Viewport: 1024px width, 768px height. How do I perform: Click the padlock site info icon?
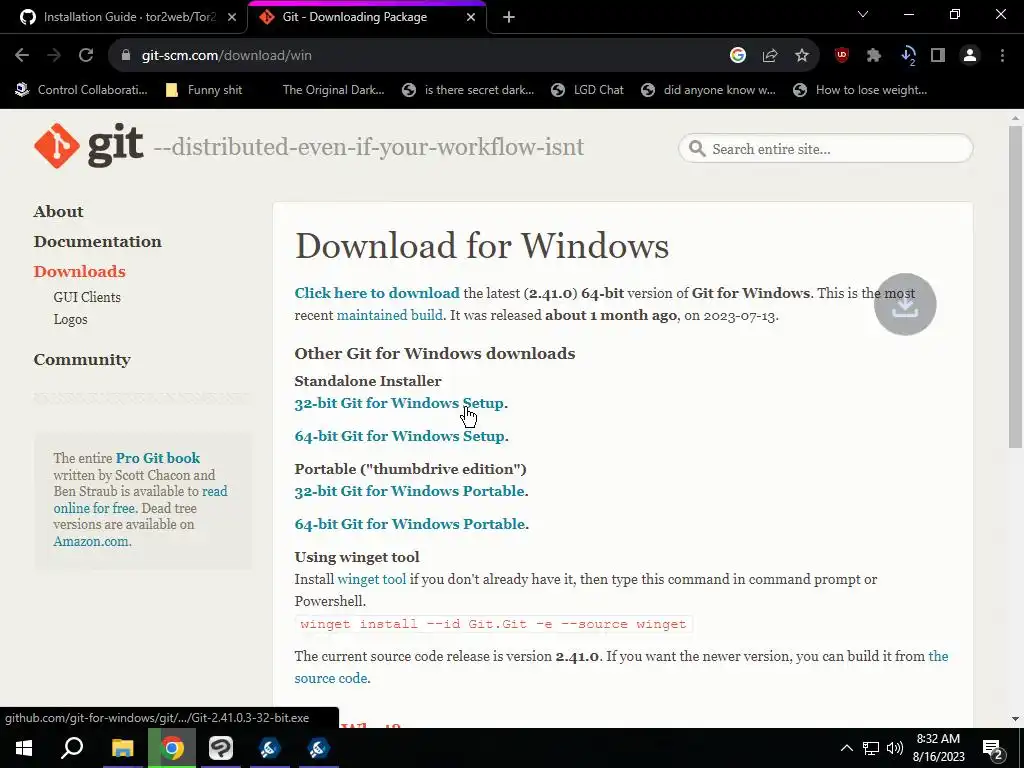pyautogui.click(x=126, y=56)
